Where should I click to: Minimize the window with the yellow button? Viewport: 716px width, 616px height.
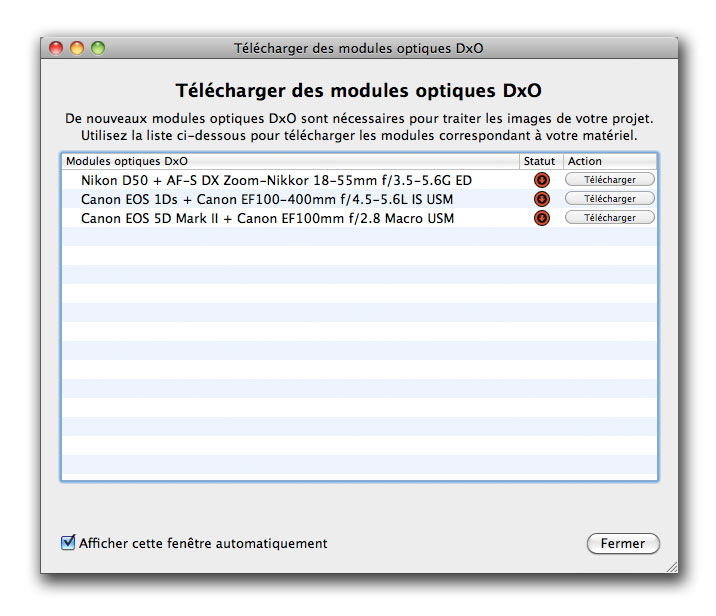coord(77,48)
